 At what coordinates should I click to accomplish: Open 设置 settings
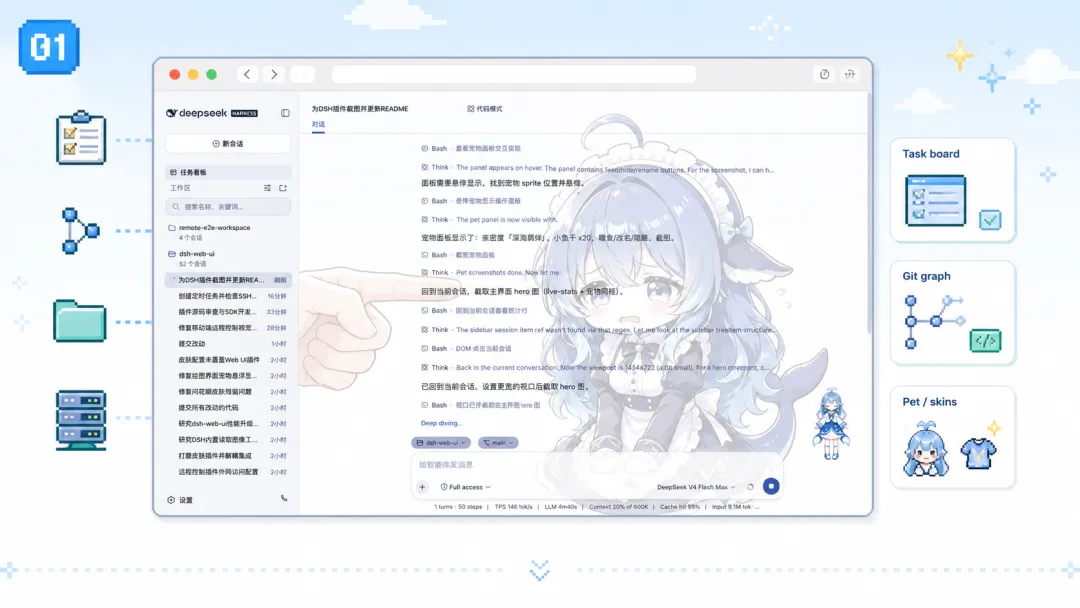tap(180, 500)
